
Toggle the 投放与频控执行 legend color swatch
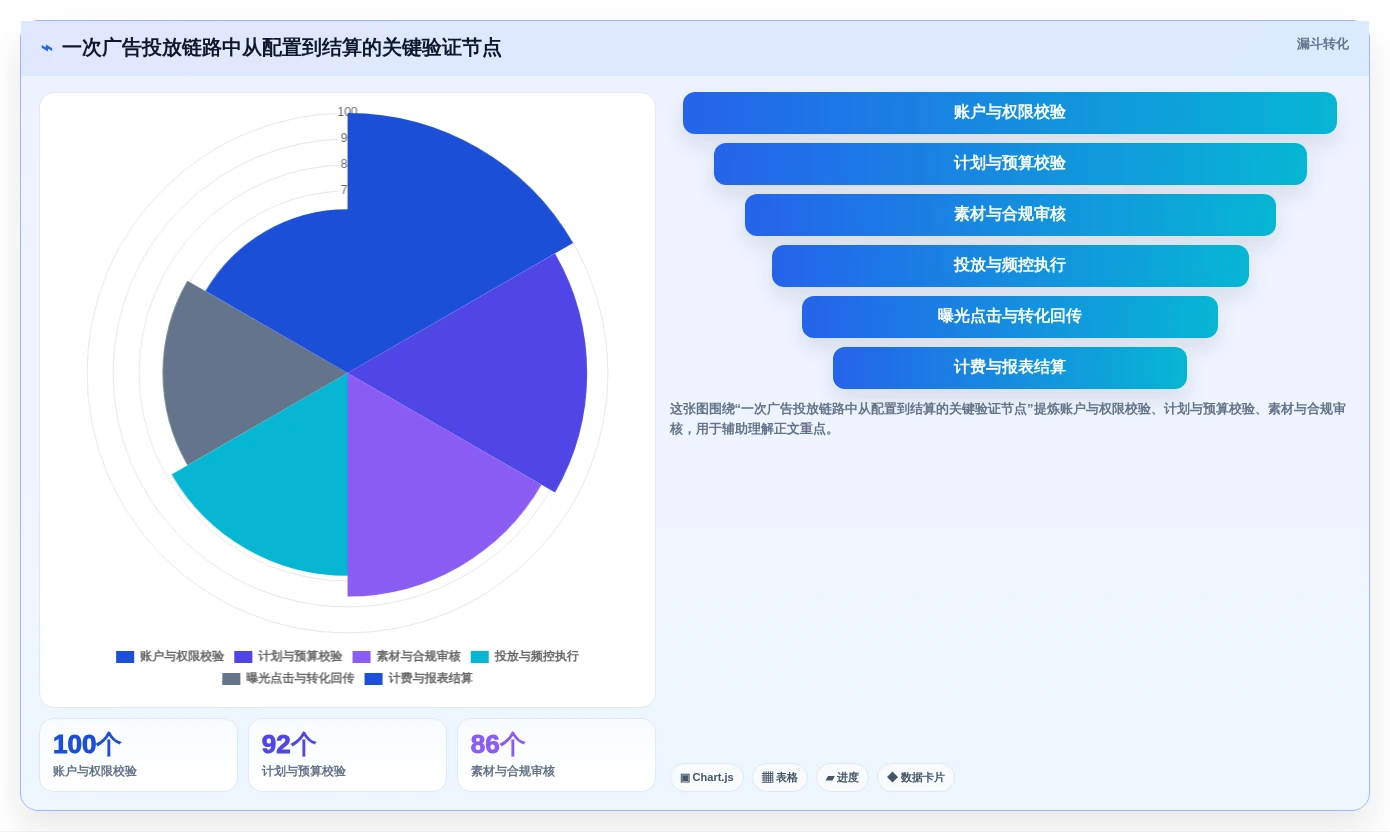(480, 657)
